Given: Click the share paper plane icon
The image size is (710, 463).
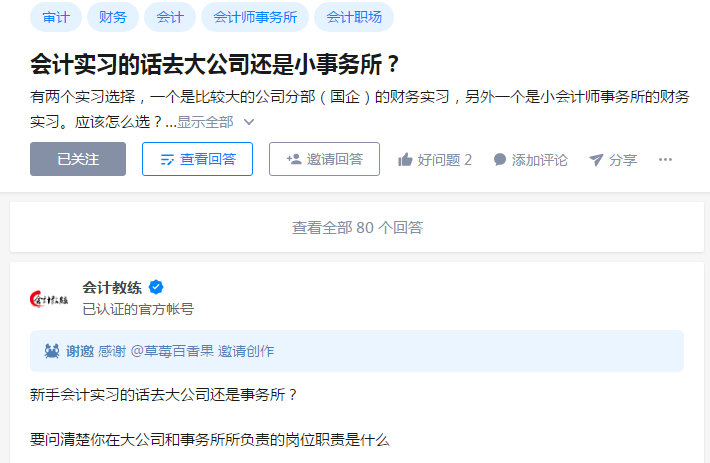Looking at the screenshot, I should (596, 160).
